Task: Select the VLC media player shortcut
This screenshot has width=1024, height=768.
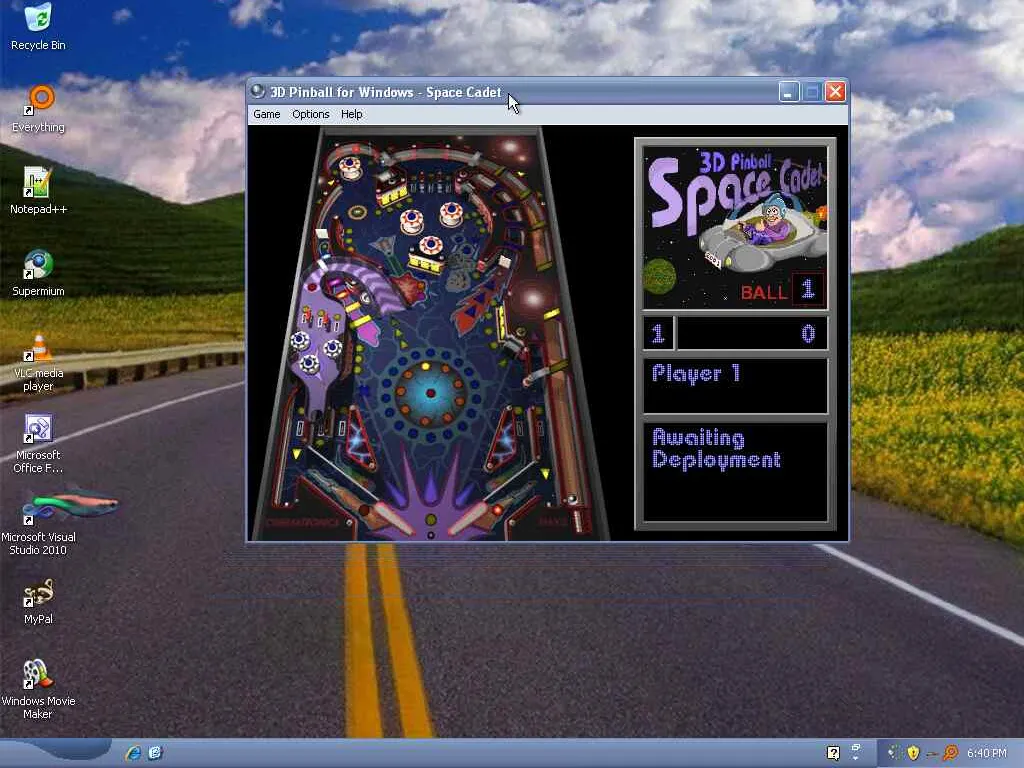Action: point(38,362)
